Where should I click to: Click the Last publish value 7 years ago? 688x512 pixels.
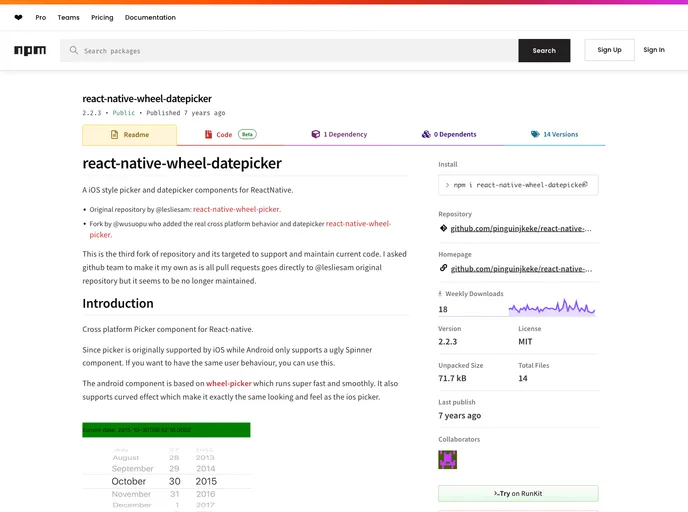[x=459, y=415]
